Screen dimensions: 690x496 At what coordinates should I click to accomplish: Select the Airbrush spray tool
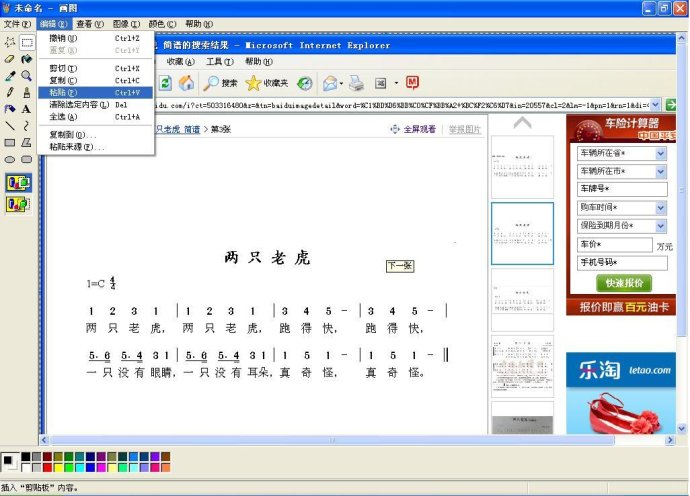click(10, 109)
